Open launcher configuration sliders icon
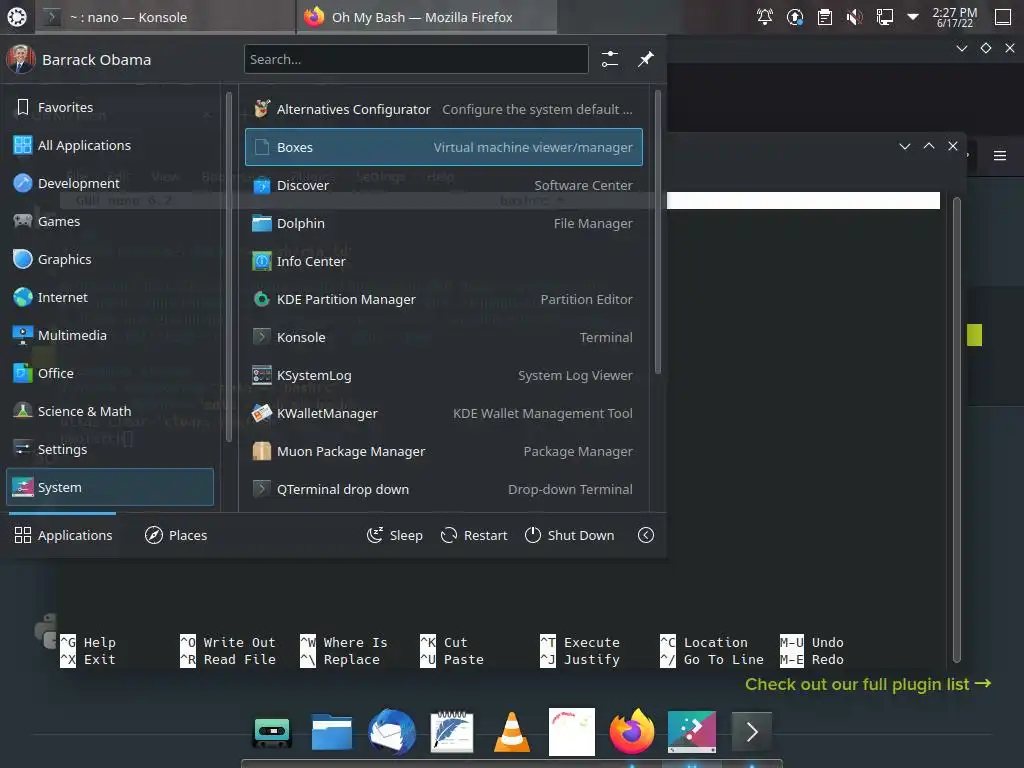The image size is (1024, 768). point(609,59)
